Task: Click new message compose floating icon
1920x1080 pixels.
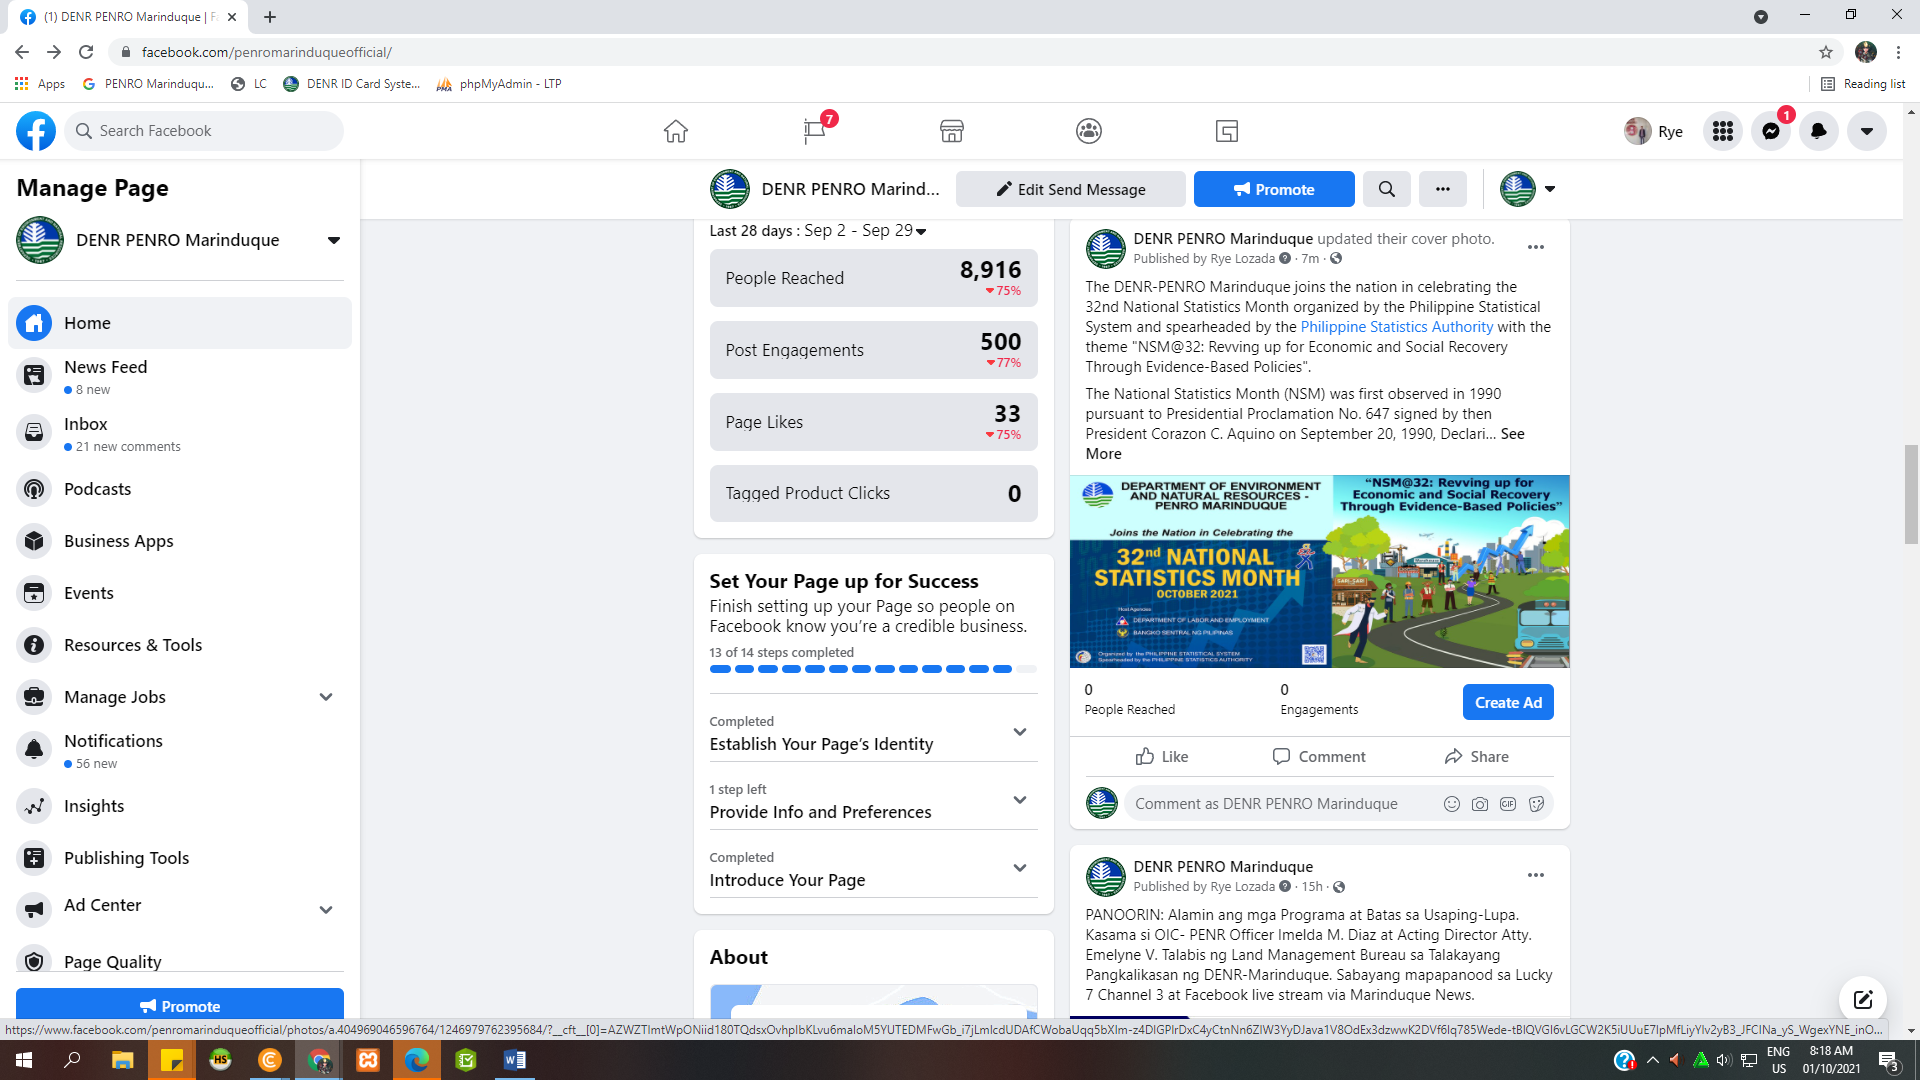Action: pyautogui.click(x=1862, y=999)
